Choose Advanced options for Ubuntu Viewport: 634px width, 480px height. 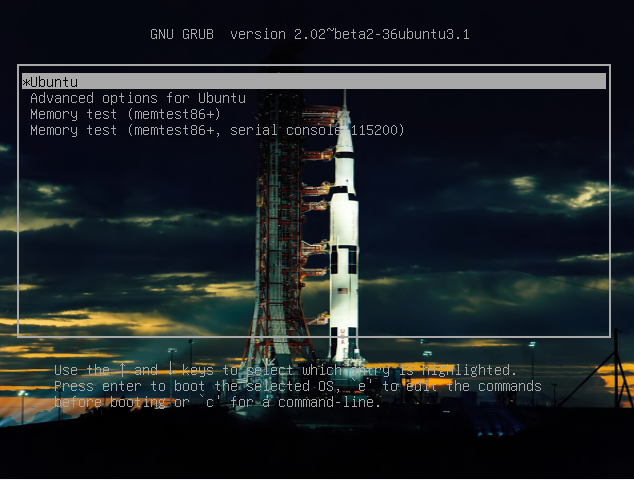(x=137, y=98)
